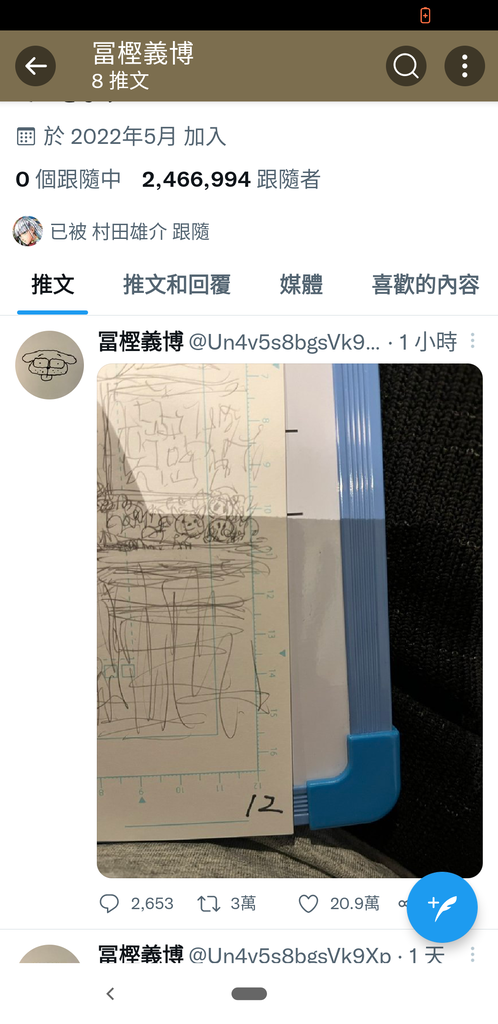
Task: Tap 村田雄介's small follower avatar
Action: pyautogui.click(x=28, y=231)
